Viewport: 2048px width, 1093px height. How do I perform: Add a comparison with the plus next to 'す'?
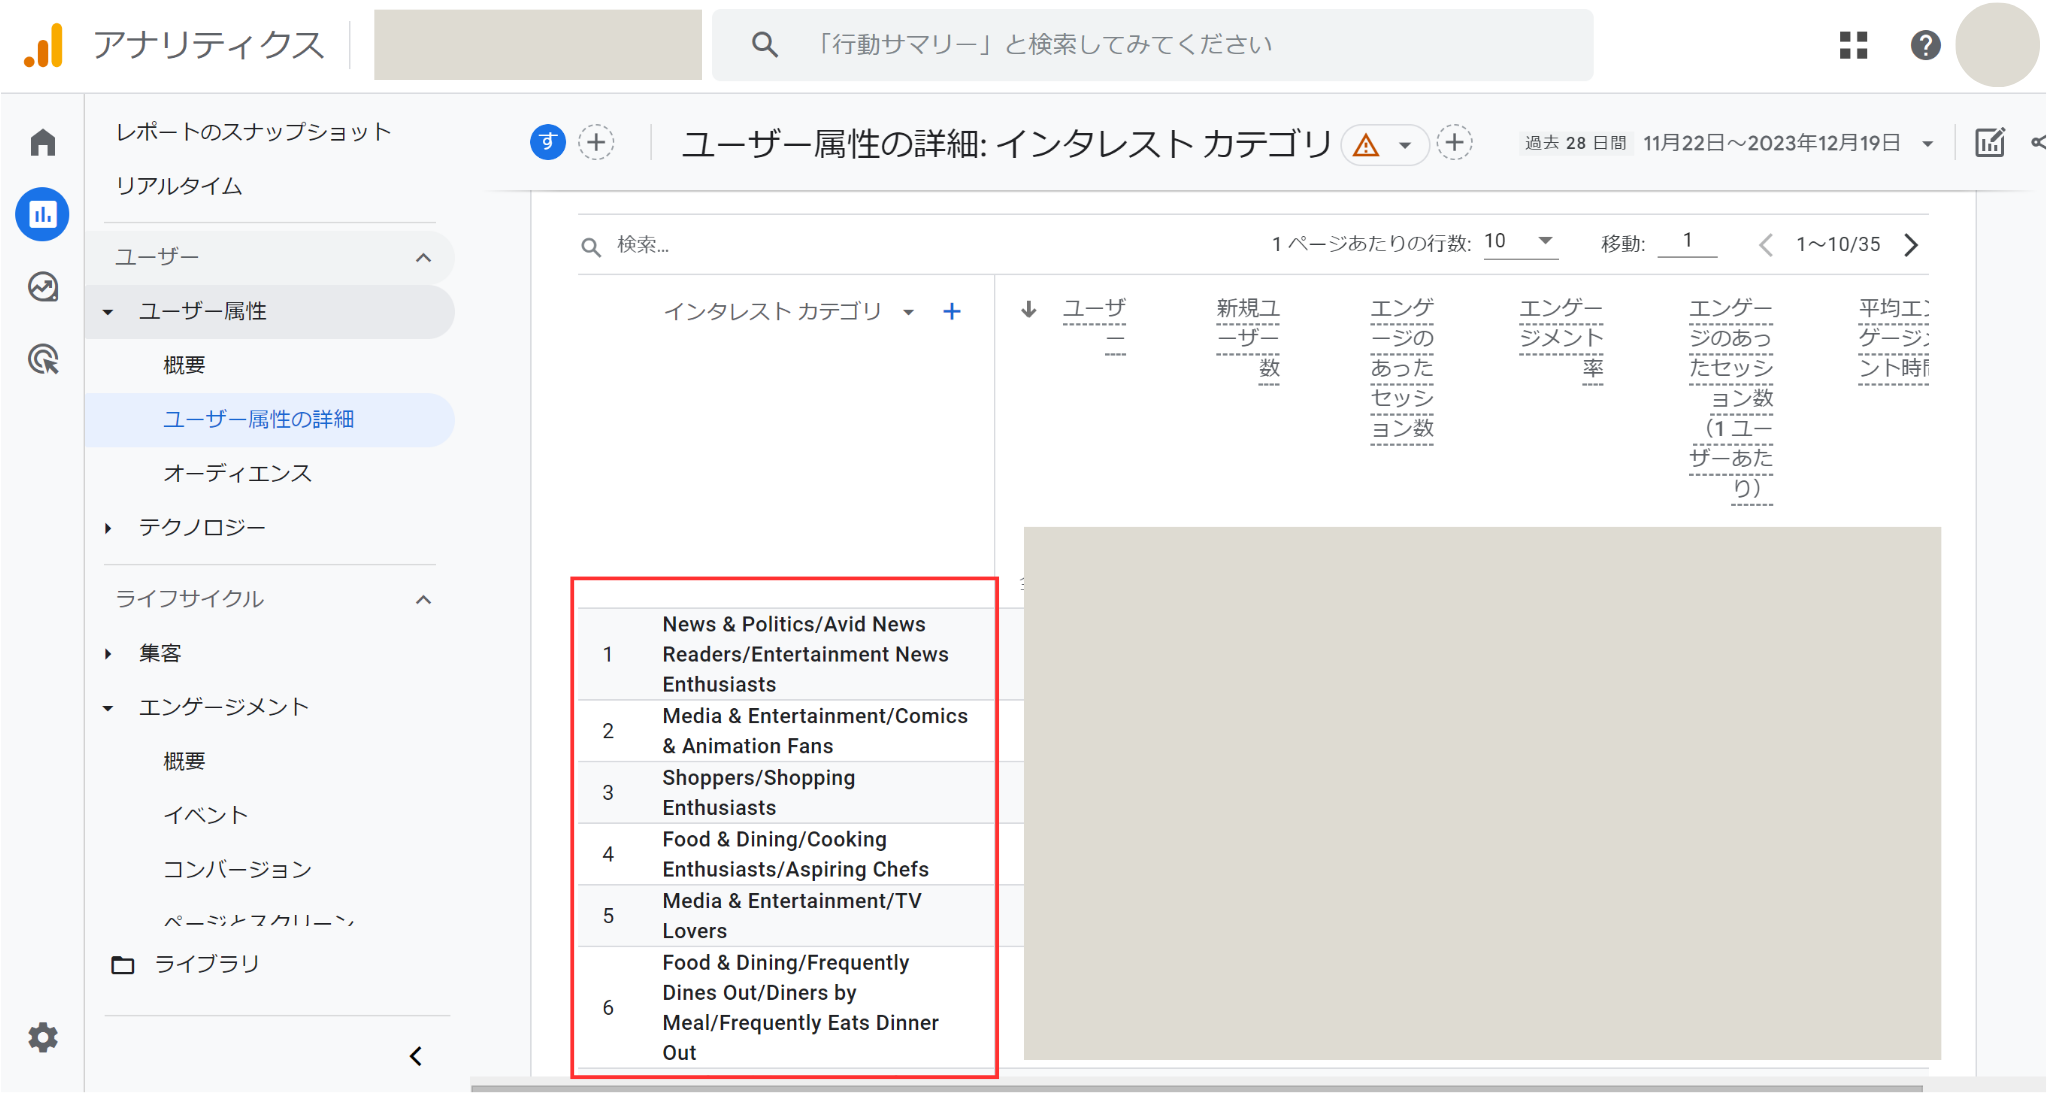(597, 142)
